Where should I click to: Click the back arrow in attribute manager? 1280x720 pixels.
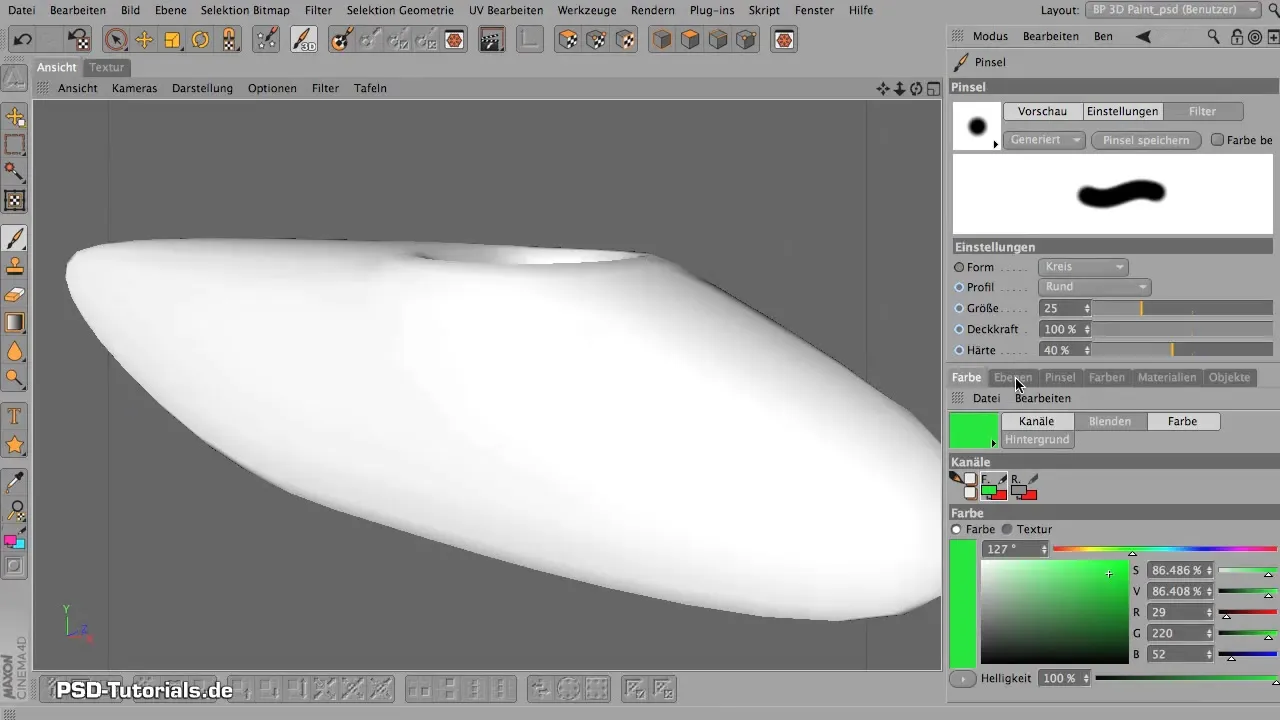click(1143, 36)
